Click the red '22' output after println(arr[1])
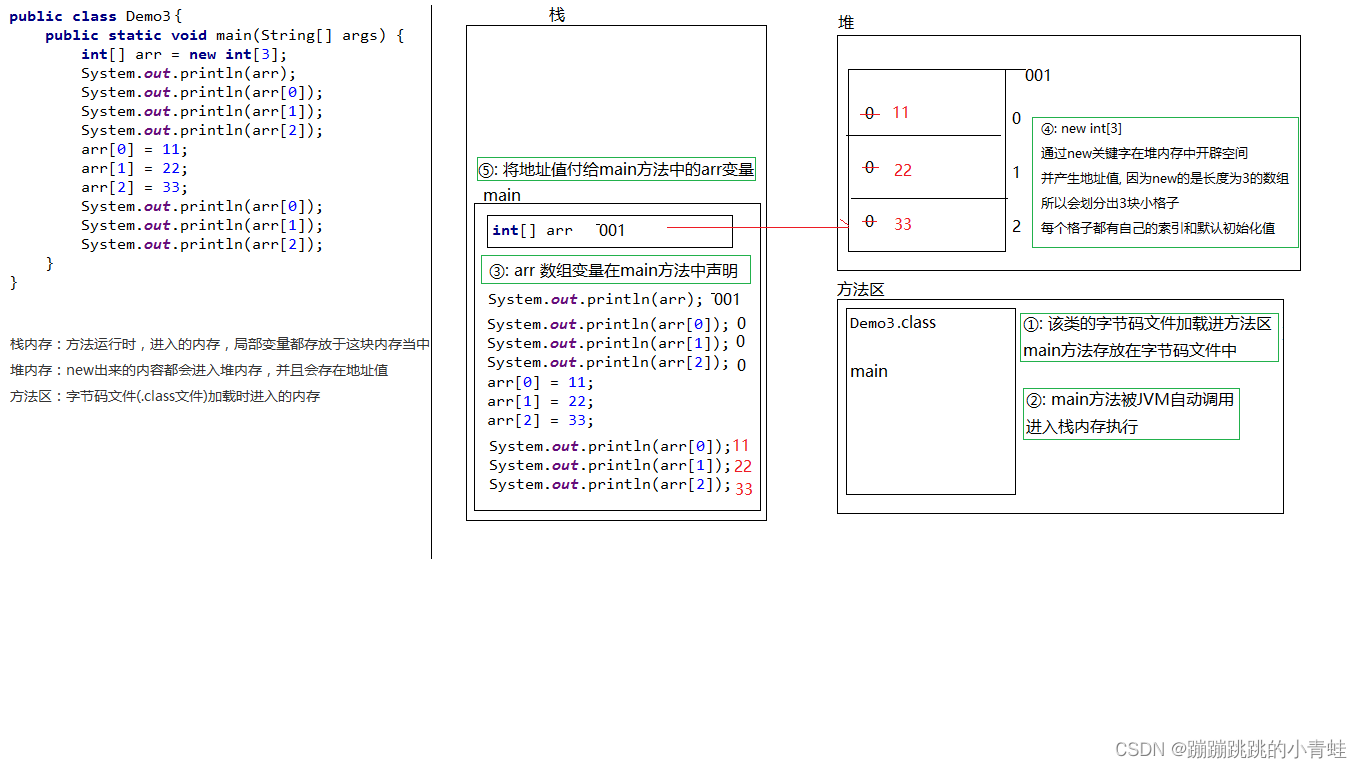The width and height of the screenshot is (1362, 768). coord(743,466)
